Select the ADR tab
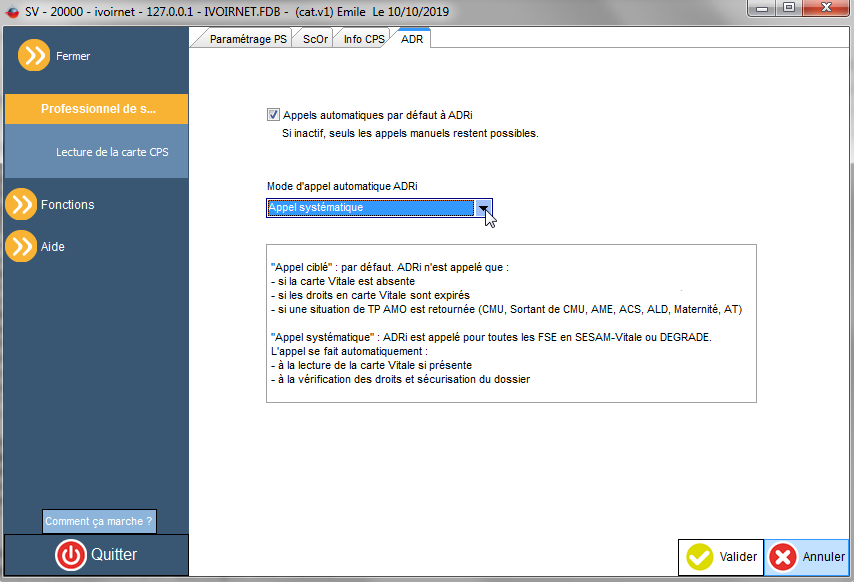This screenshot has width=854, height=582. point(412,39)
